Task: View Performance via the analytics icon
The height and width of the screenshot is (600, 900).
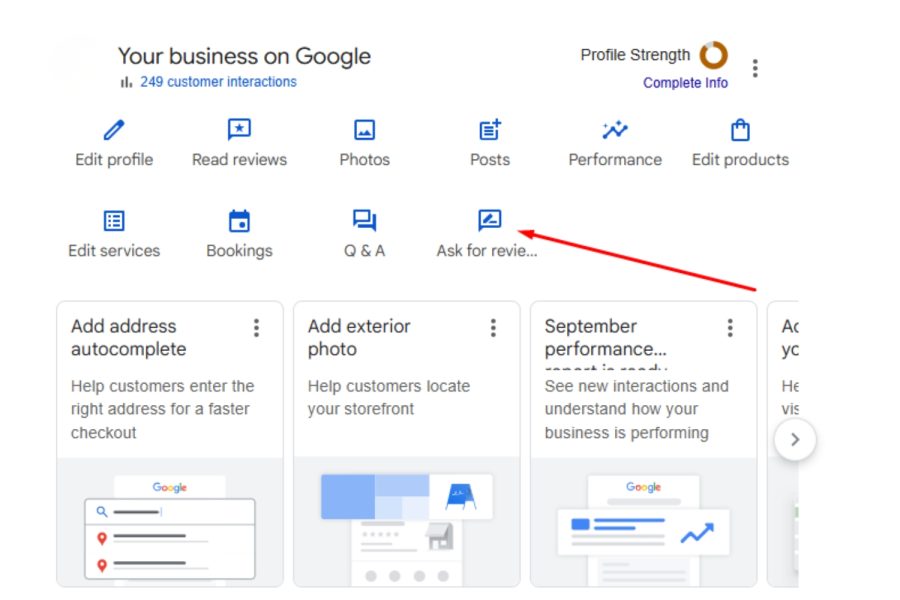Action: pos(615,129)
